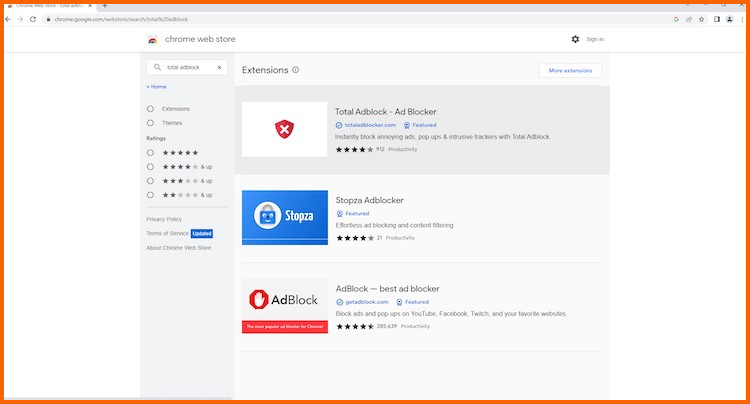Click Featured badge on Stopza Adblocker
Image resolution: width=750 pixels, height=404 pixels.
point(353,214)
